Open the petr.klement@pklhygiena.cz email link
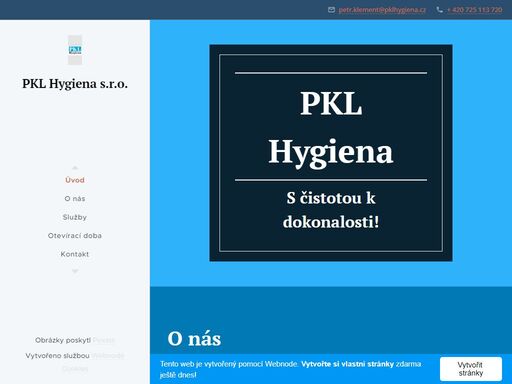 [382, 10]
